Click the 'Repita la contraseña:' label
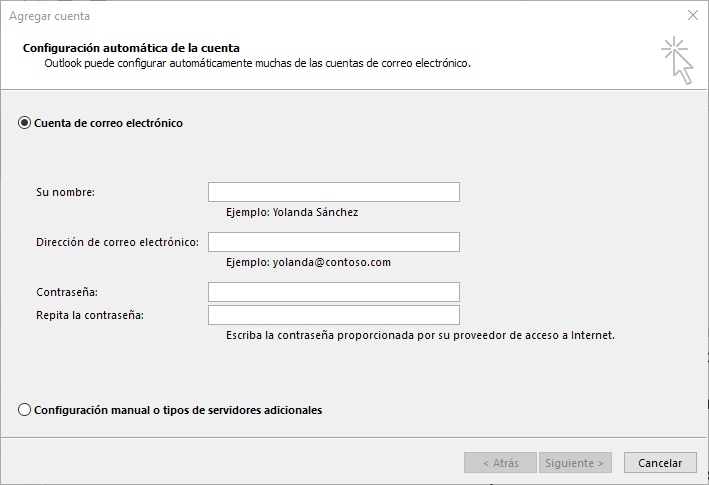The height and width of the screenshot is (485, 709). point(90,315)
